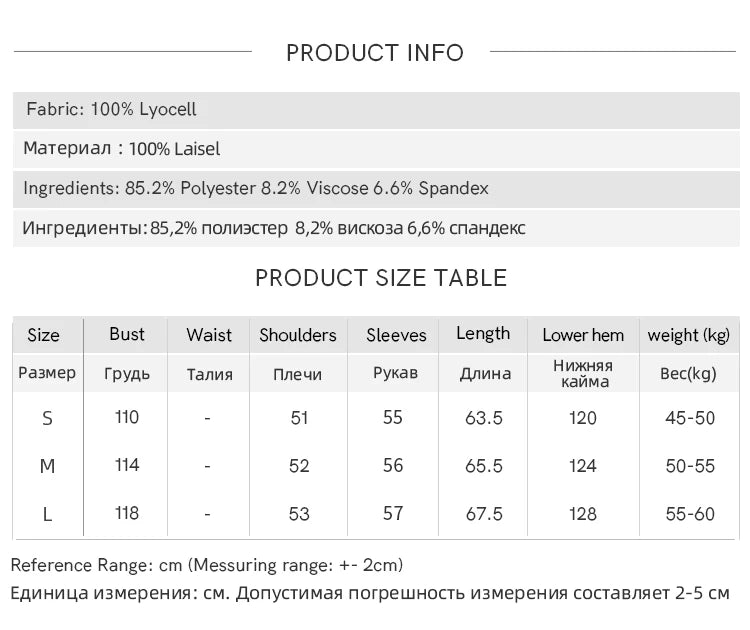This screenshot has height=630, width=750.
Task: Click the lower hem value 128
Action: point(583,514)
